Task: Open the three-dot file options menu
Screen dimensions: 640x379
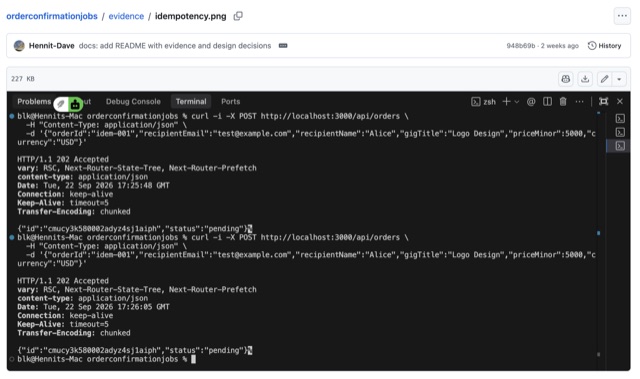Action: coord(622,16)
